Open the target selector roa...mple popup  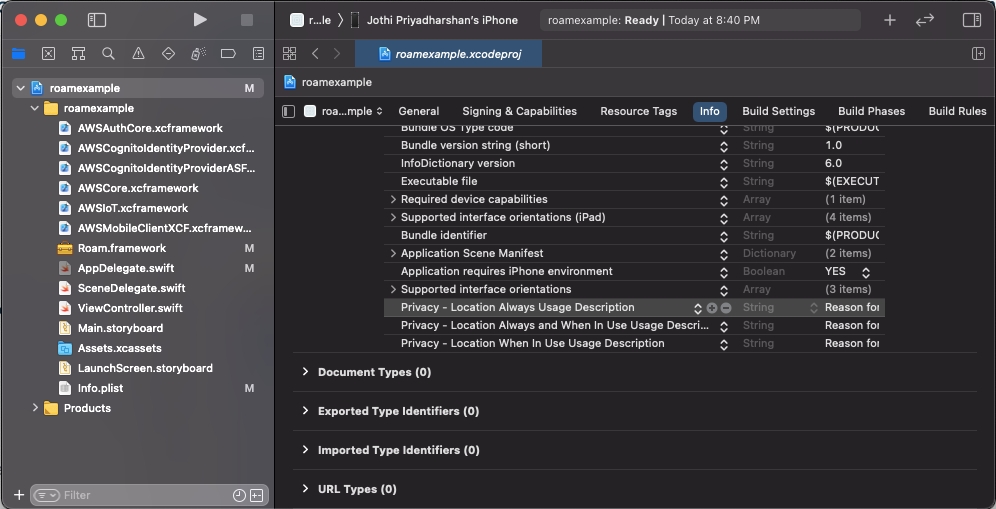click(x=343, y=111)
